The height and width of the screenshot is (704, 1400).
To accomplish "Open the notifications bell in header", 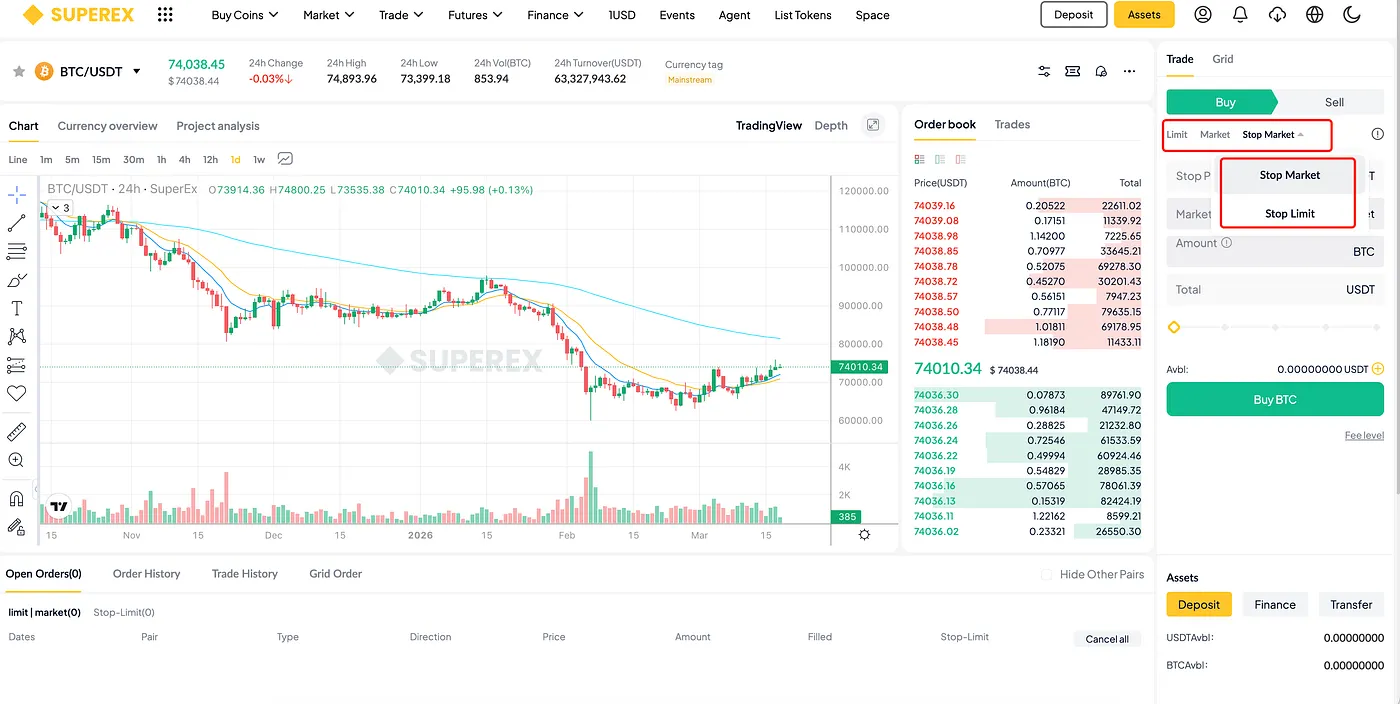I will pos(1240,15).
